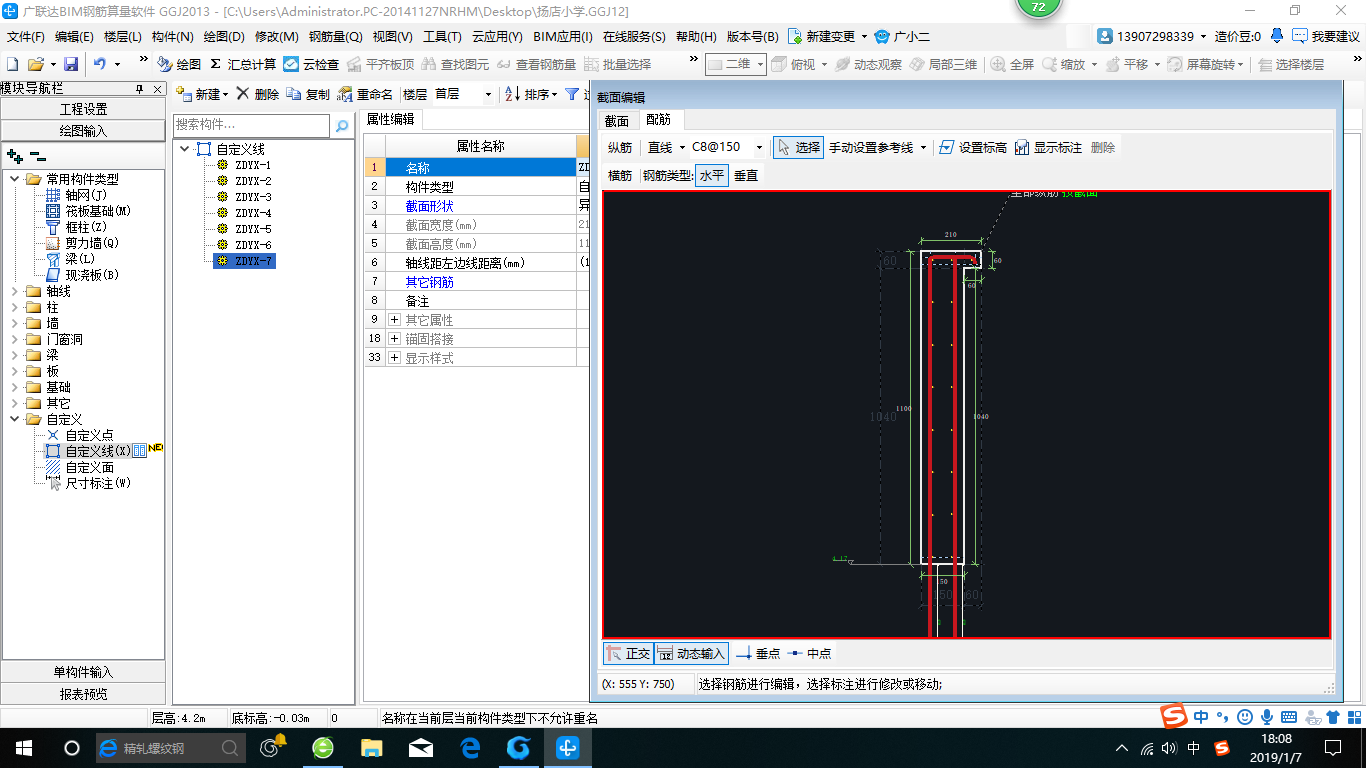
Task: Click the 搜索构件 search field
Action: tap(251, 125)
